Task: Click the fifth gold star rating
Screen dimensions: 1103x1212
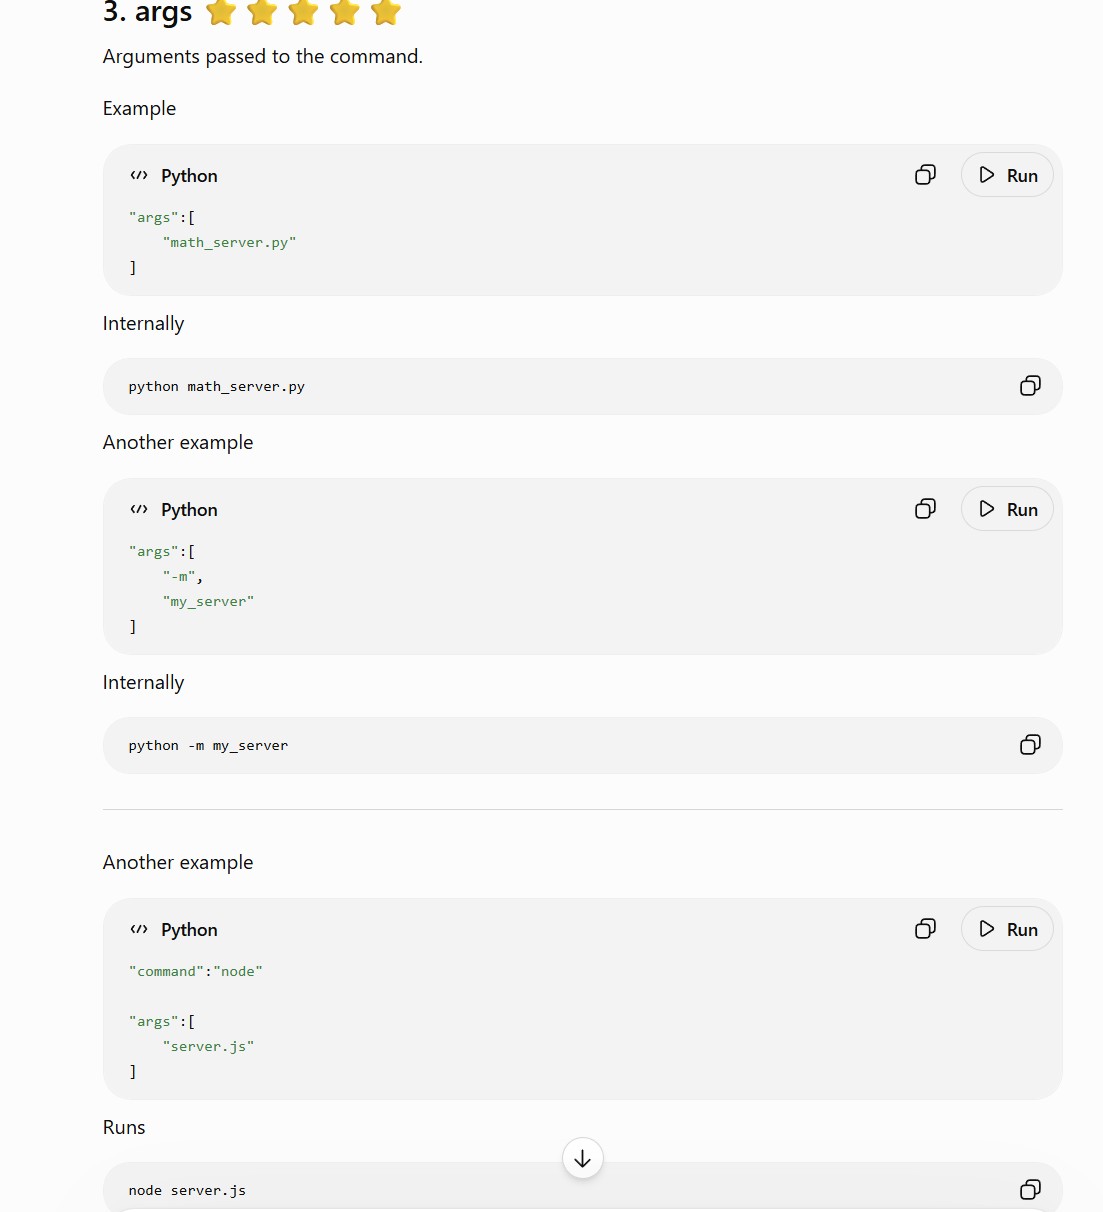Action: [385, 12]
